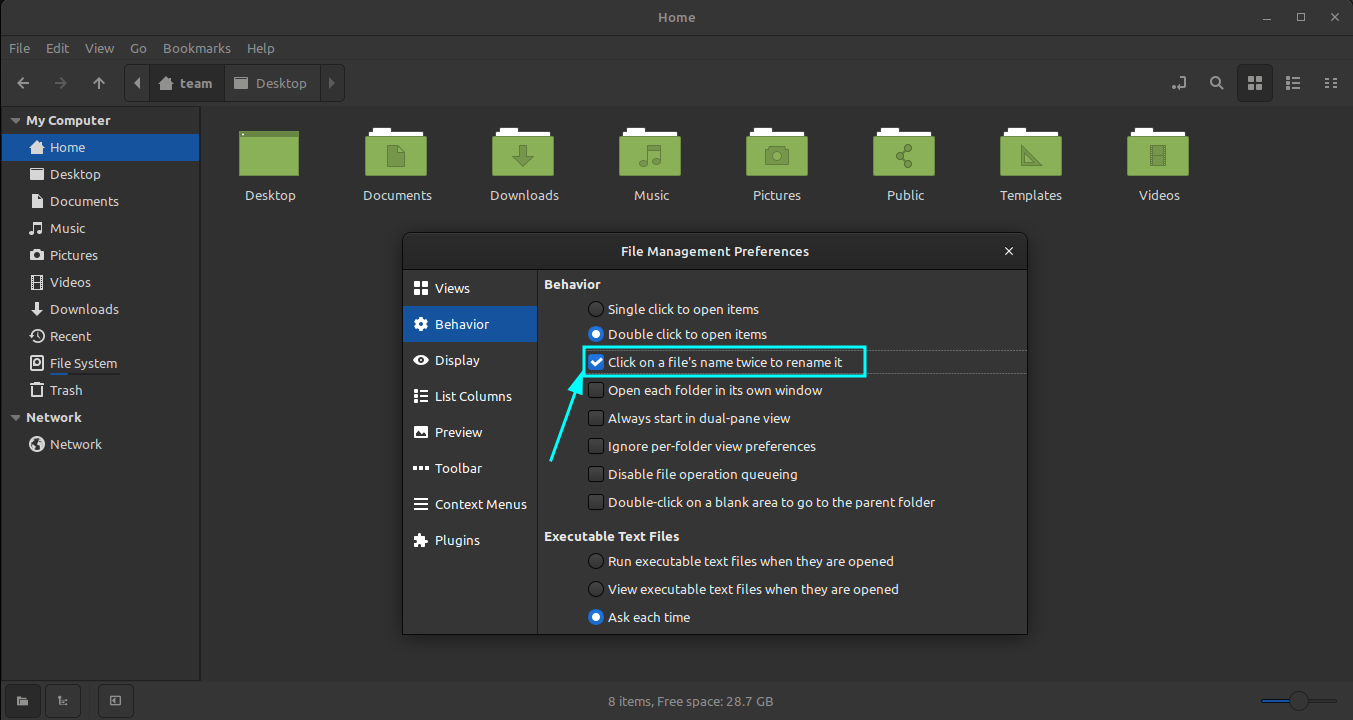Select the Behavior preferences tab
1353x720 pixels.
point(470,324)
